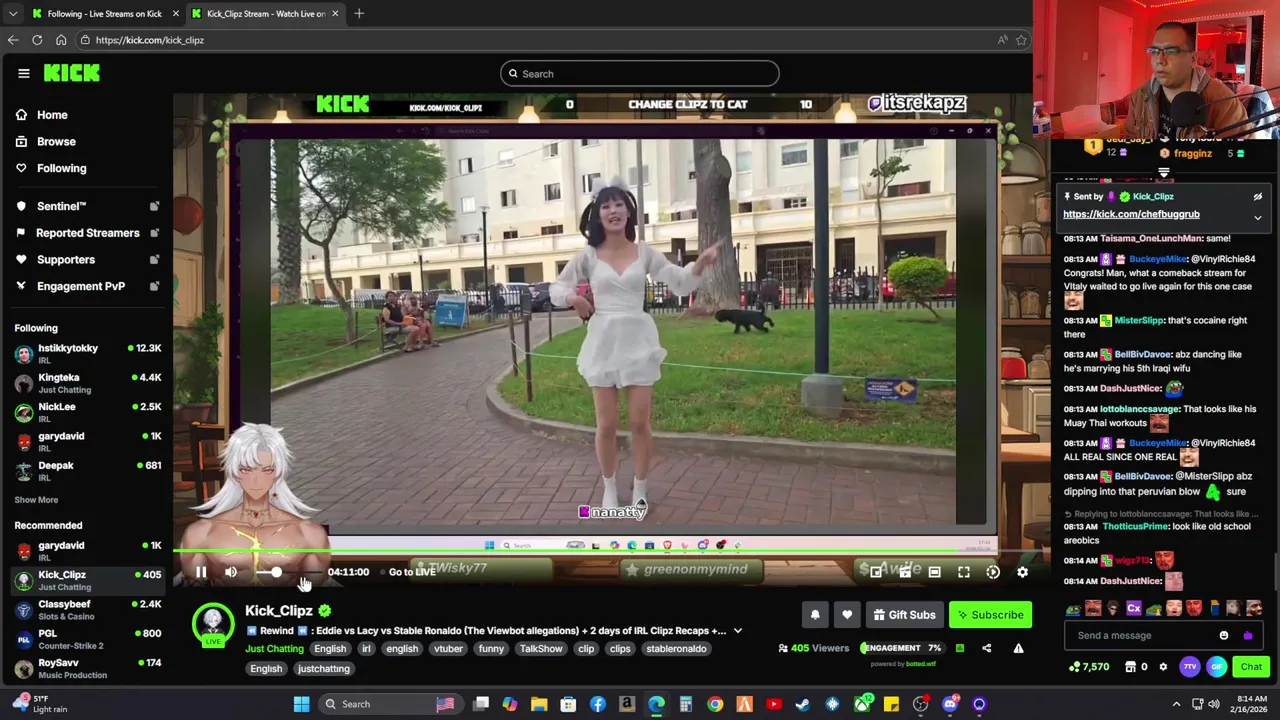Click the Kick search field
The image size is (1280, 720).
pos(640,73)
